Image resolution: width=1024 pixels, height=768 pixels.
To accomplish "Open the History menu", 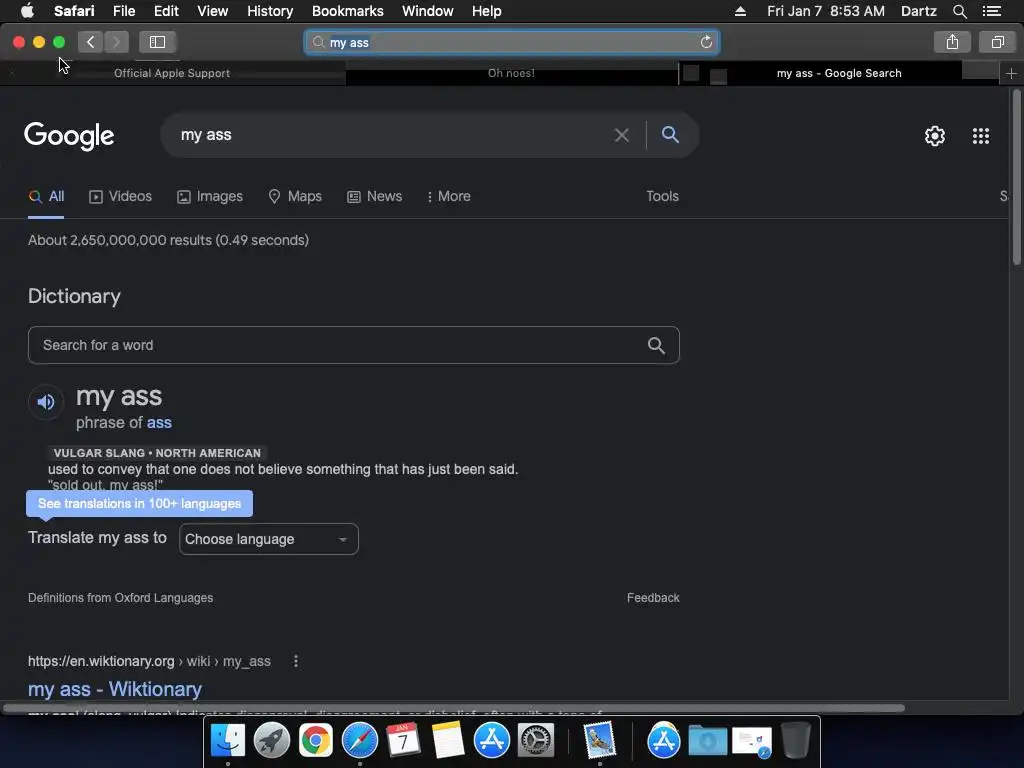I will tap(270, 11).
